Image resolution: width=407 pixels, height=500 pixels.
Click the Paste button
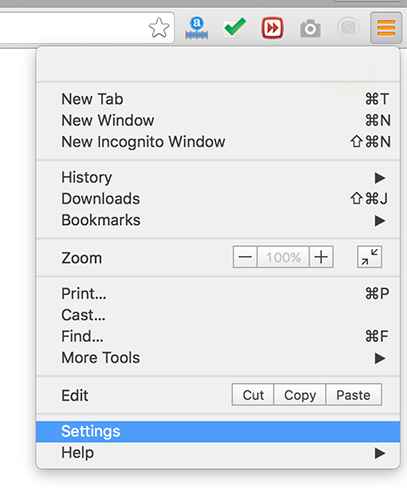click(354, 395)
